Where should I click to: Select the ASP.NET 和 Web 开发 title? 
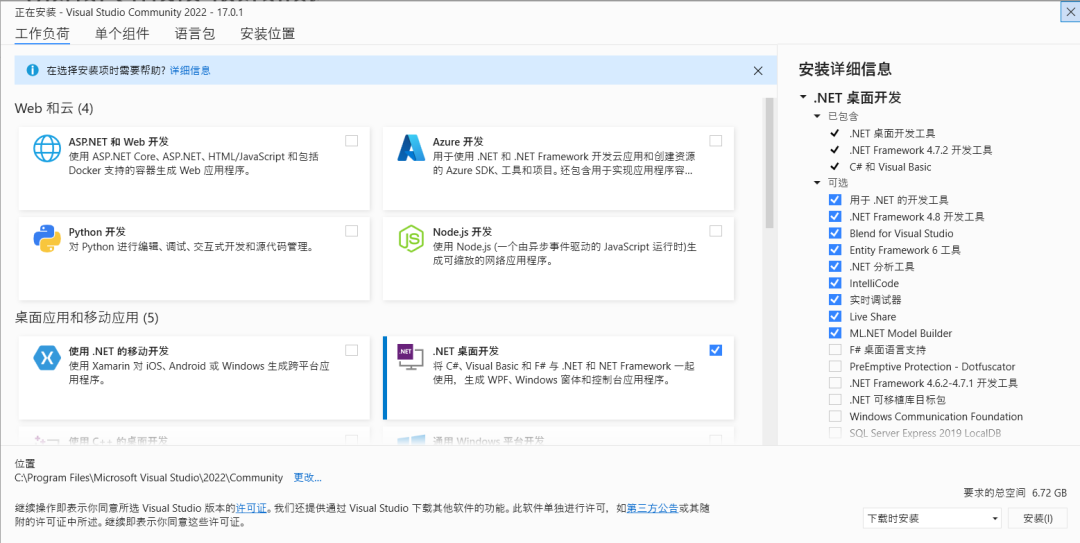point(118,141)
